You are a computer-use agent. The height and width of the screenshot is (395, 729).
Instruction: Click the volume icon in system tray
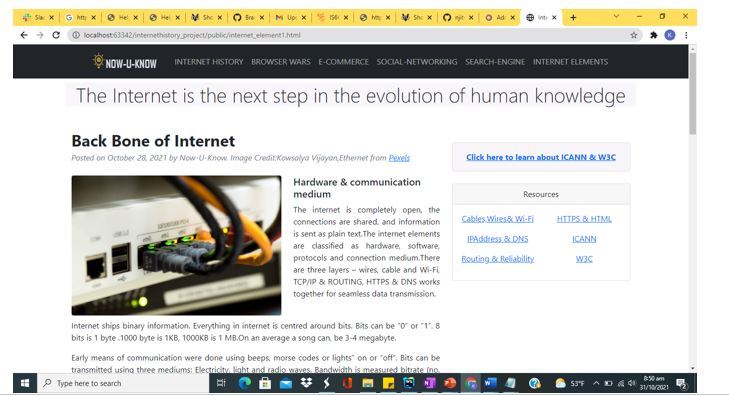click(x=631, y=383)
